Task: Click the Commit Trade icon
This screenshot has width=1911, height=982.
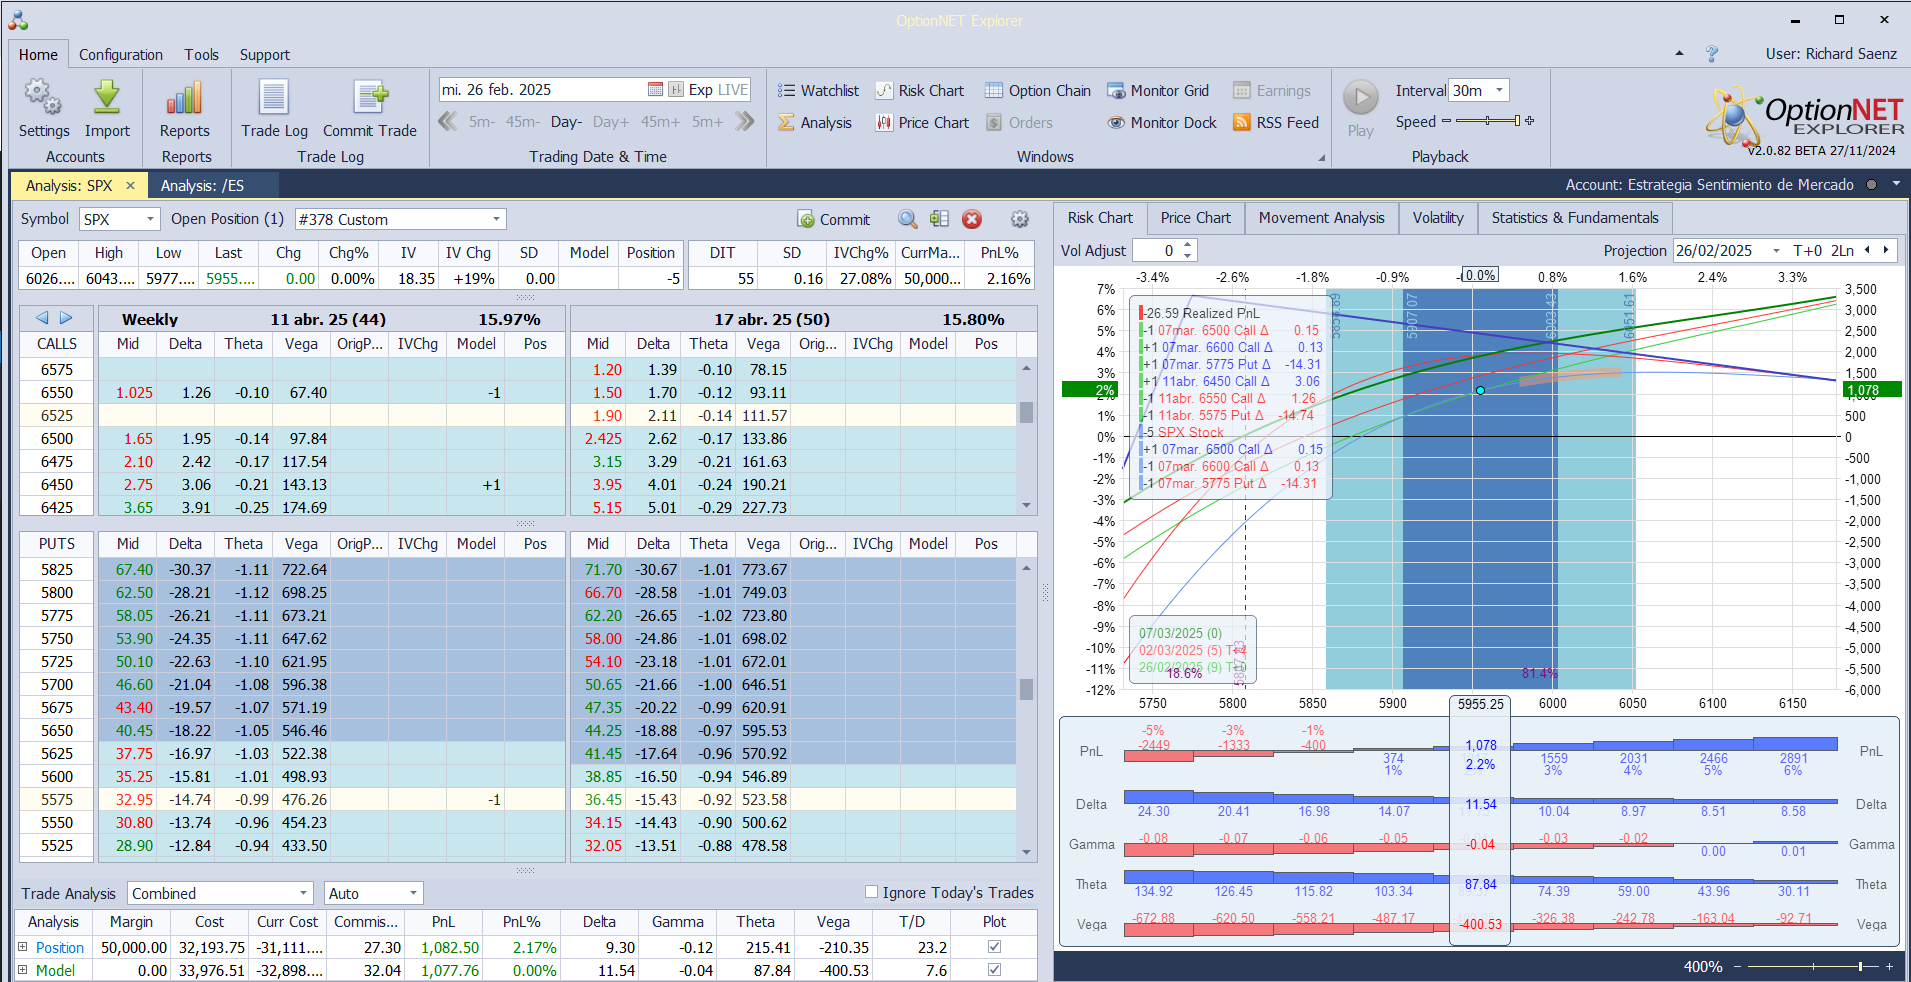Action: pyautogui.click(x=370, y=99)
